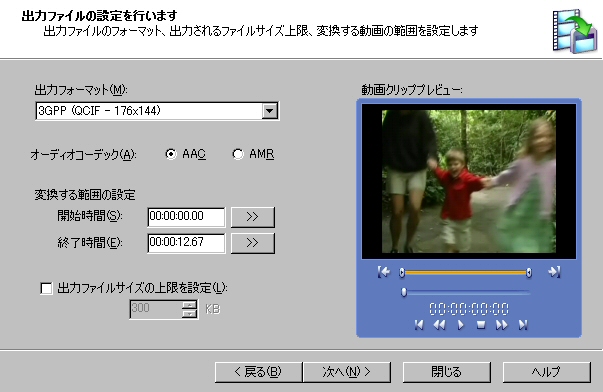603x392 pixels.
Task: Fast forward the preview clip
Action: [501, 325]
